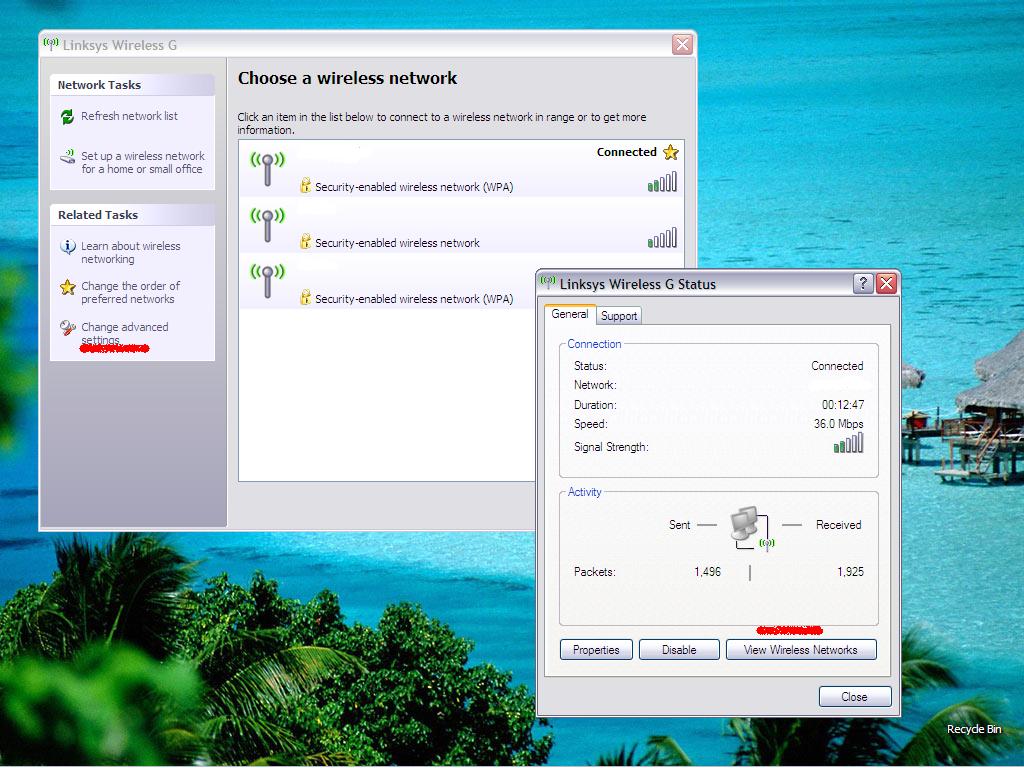Click the gold star next to Connected
Screen dimensions: 1024x768
(671, 152)
